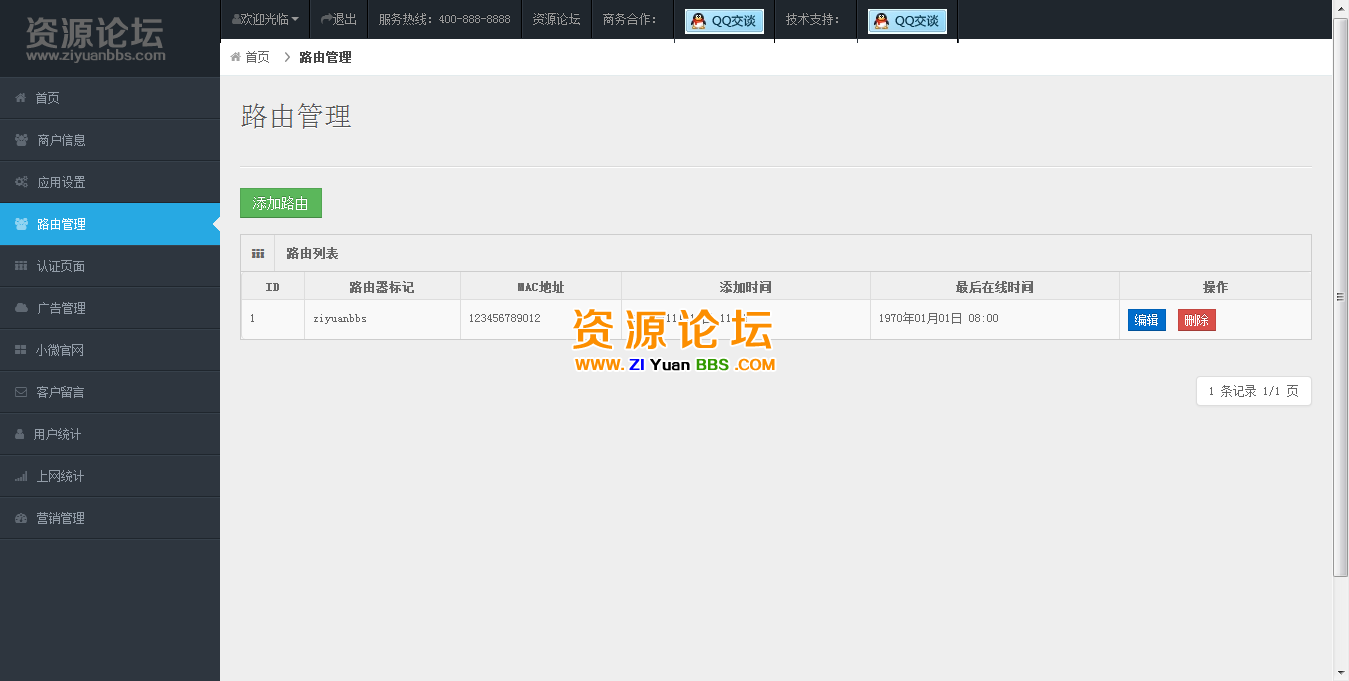Click the 退出 link in top bar
Screen dimensions: 1349x681
click(x=339, y=19)
